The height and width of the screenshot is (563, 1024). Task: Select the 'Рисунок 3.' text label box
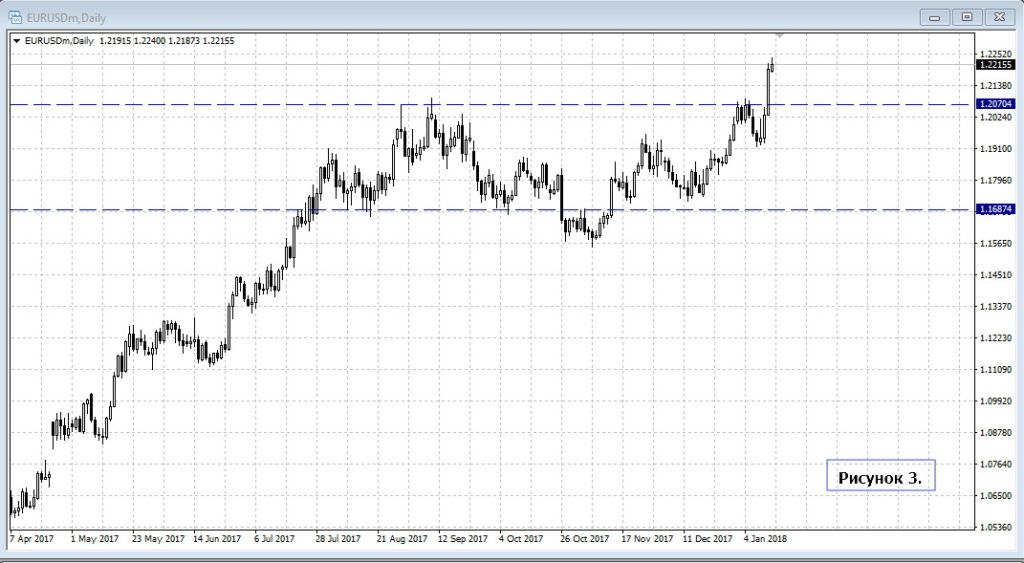880,478
